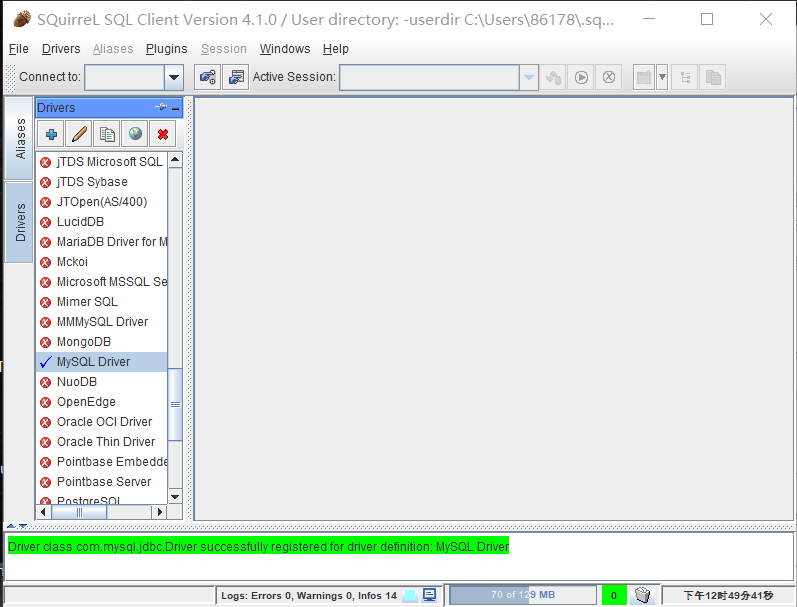The height and width of the screenshot is (607, 797).
Task: Select jTDS Microsoft SQL driver
Action: 102,162
